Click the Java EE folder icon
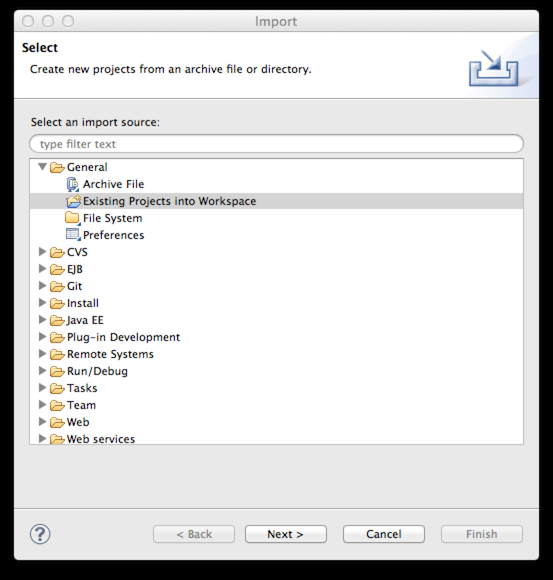The image size is (553, 580). tap(57, 320)
